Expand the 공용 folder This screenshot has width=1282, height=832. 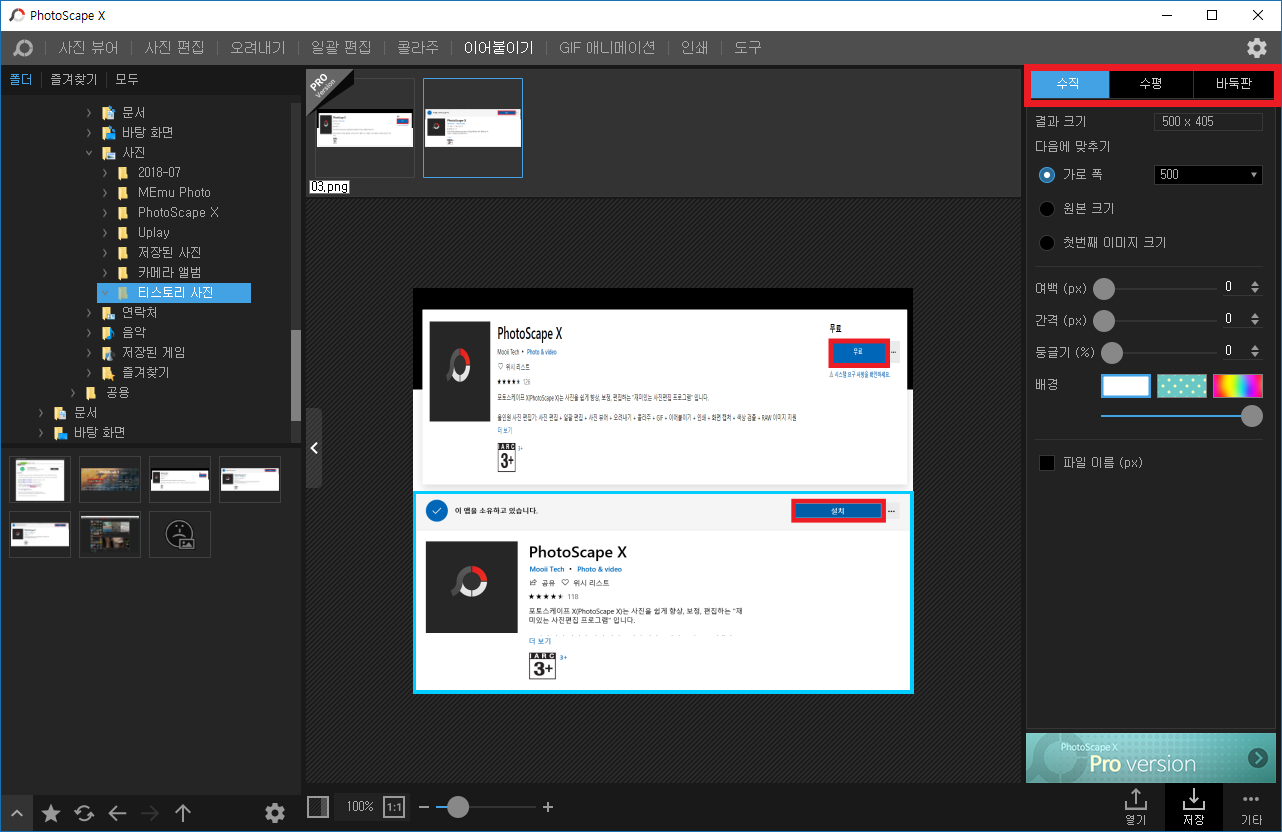point(72,392)
